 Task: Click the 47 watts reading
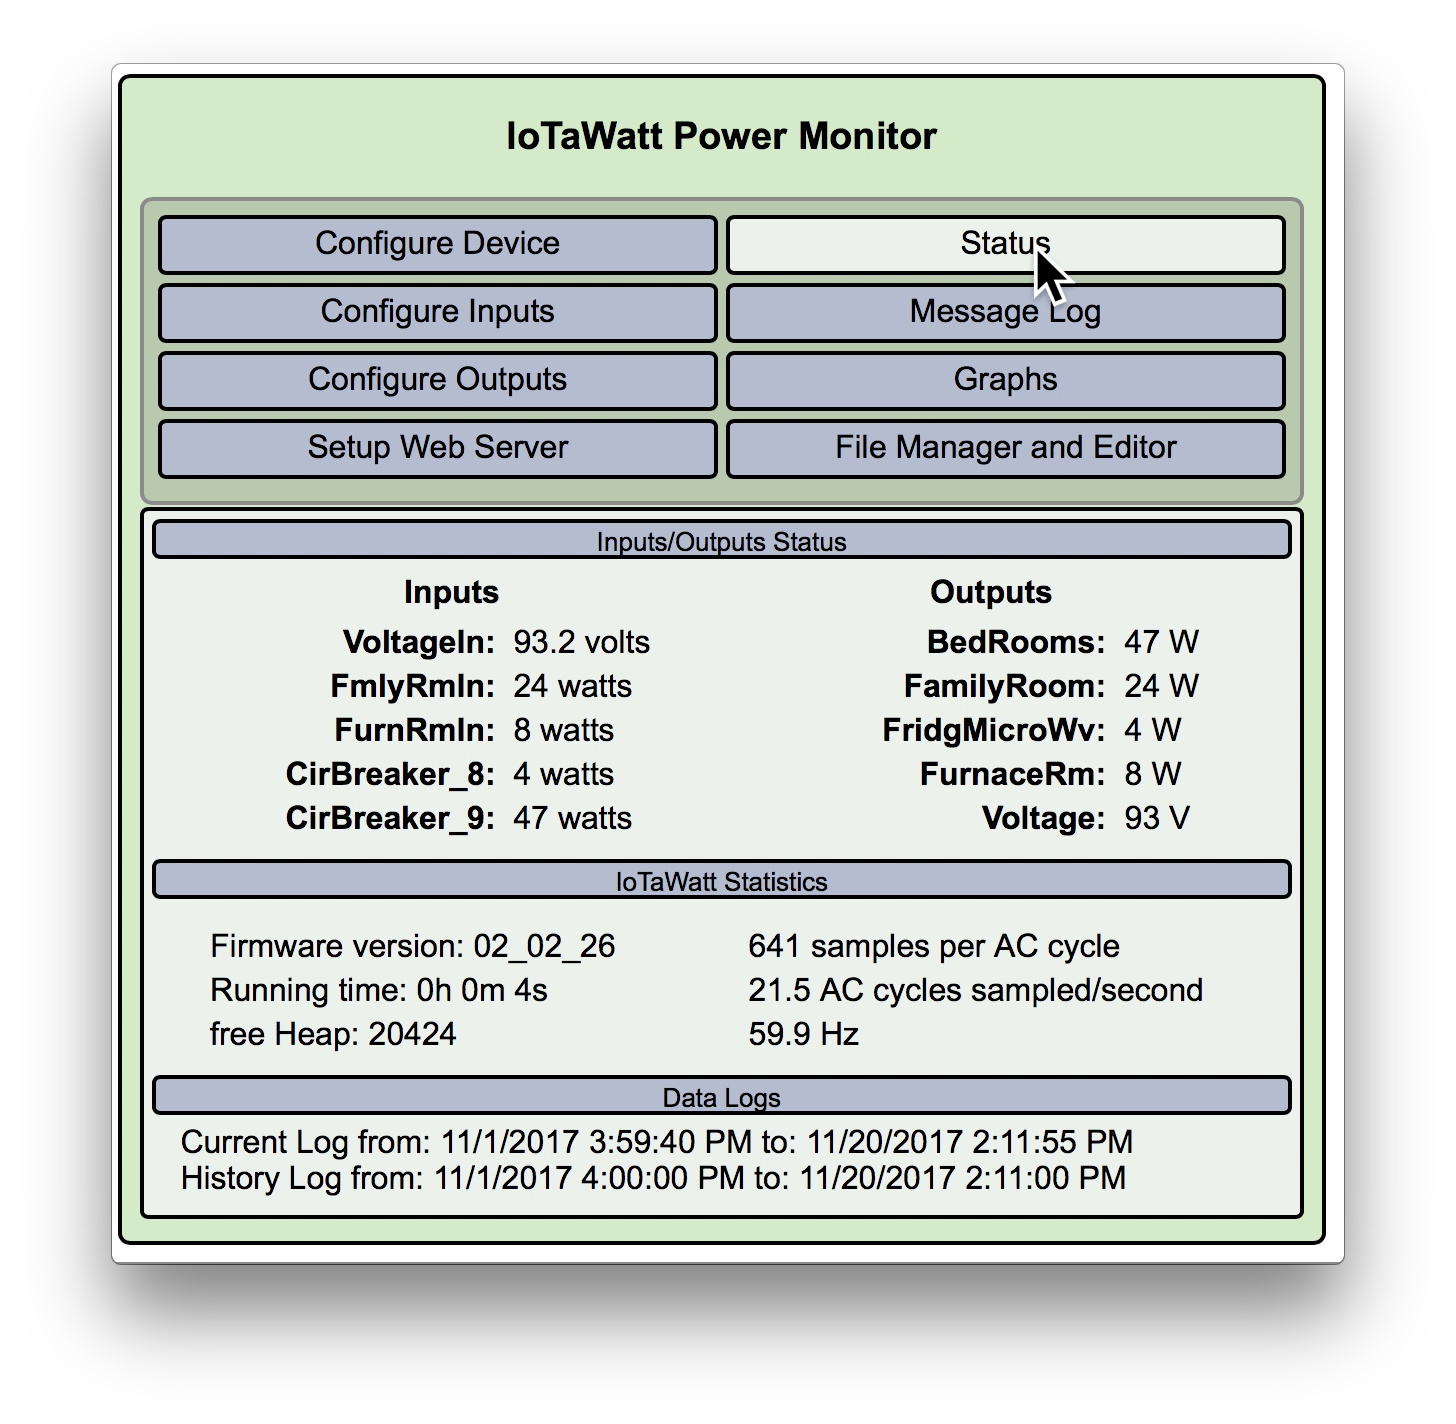click(x=573, y=818)
